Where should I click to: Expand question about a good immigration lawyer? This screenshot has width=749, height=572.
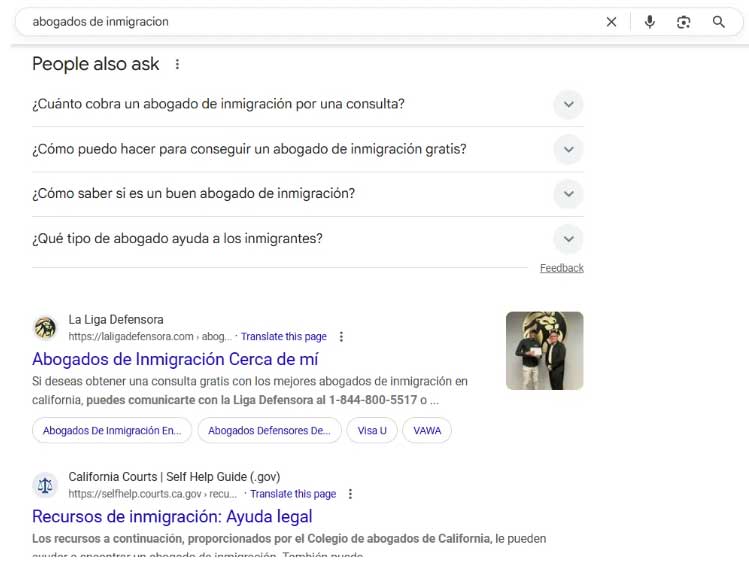568,194
